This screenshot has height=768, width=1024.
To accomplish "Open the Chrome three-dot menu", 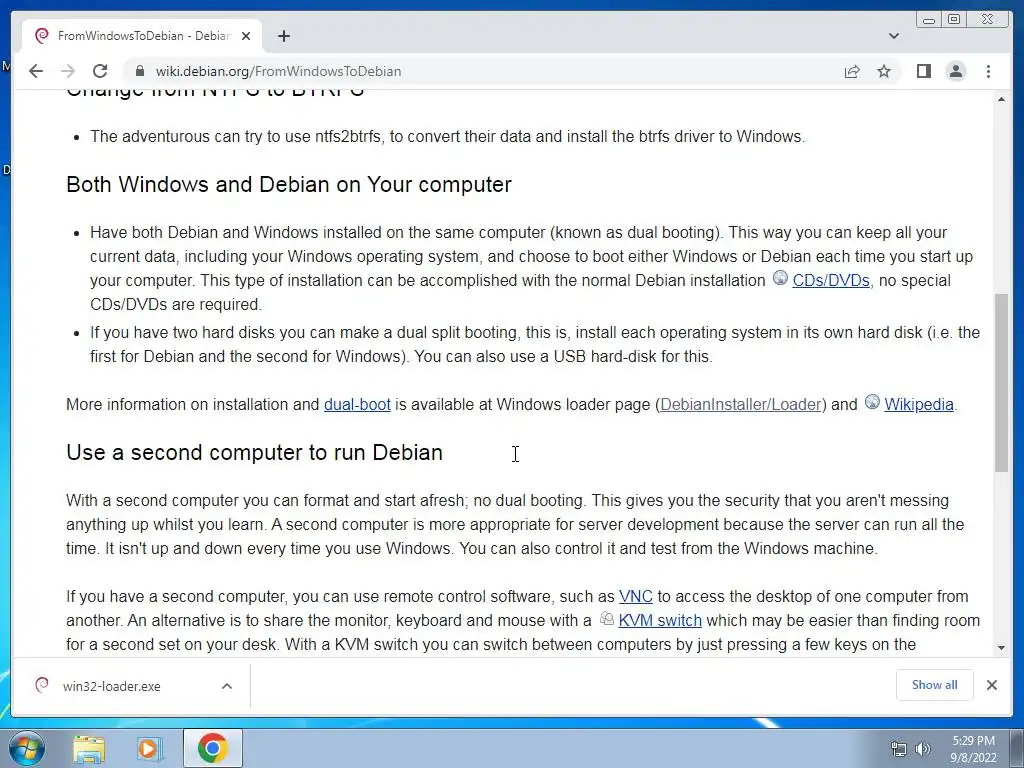I will [x=988, y=71].
